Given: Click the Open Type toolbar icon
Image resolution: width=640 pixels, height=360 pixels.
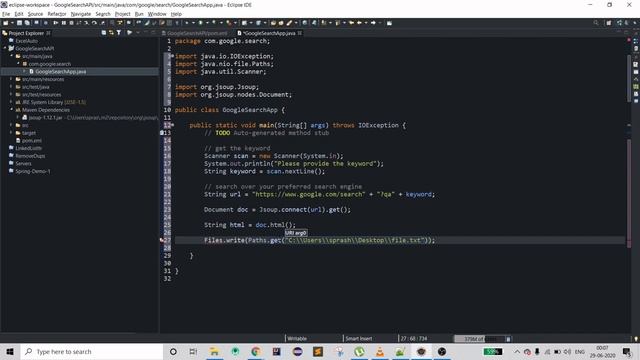Looking at the screenshot, I should click(273, 23).
